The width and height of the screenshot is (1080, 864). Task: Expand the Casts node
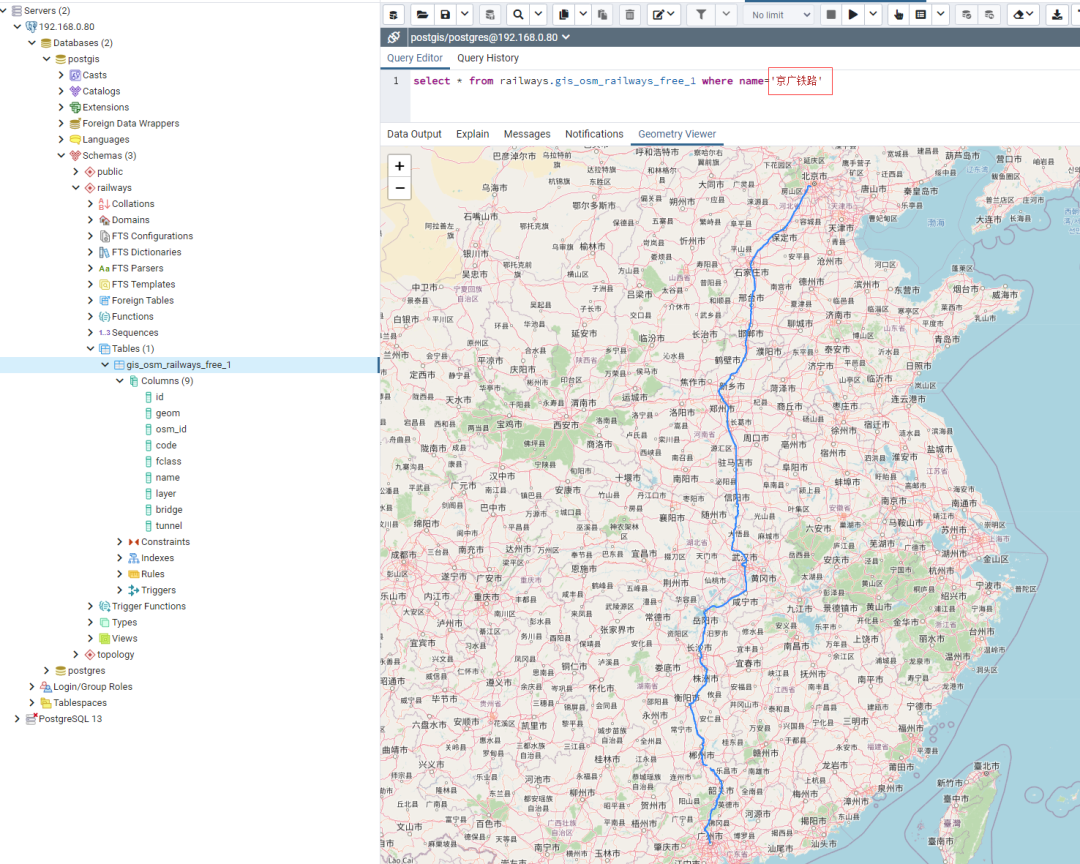61,75
